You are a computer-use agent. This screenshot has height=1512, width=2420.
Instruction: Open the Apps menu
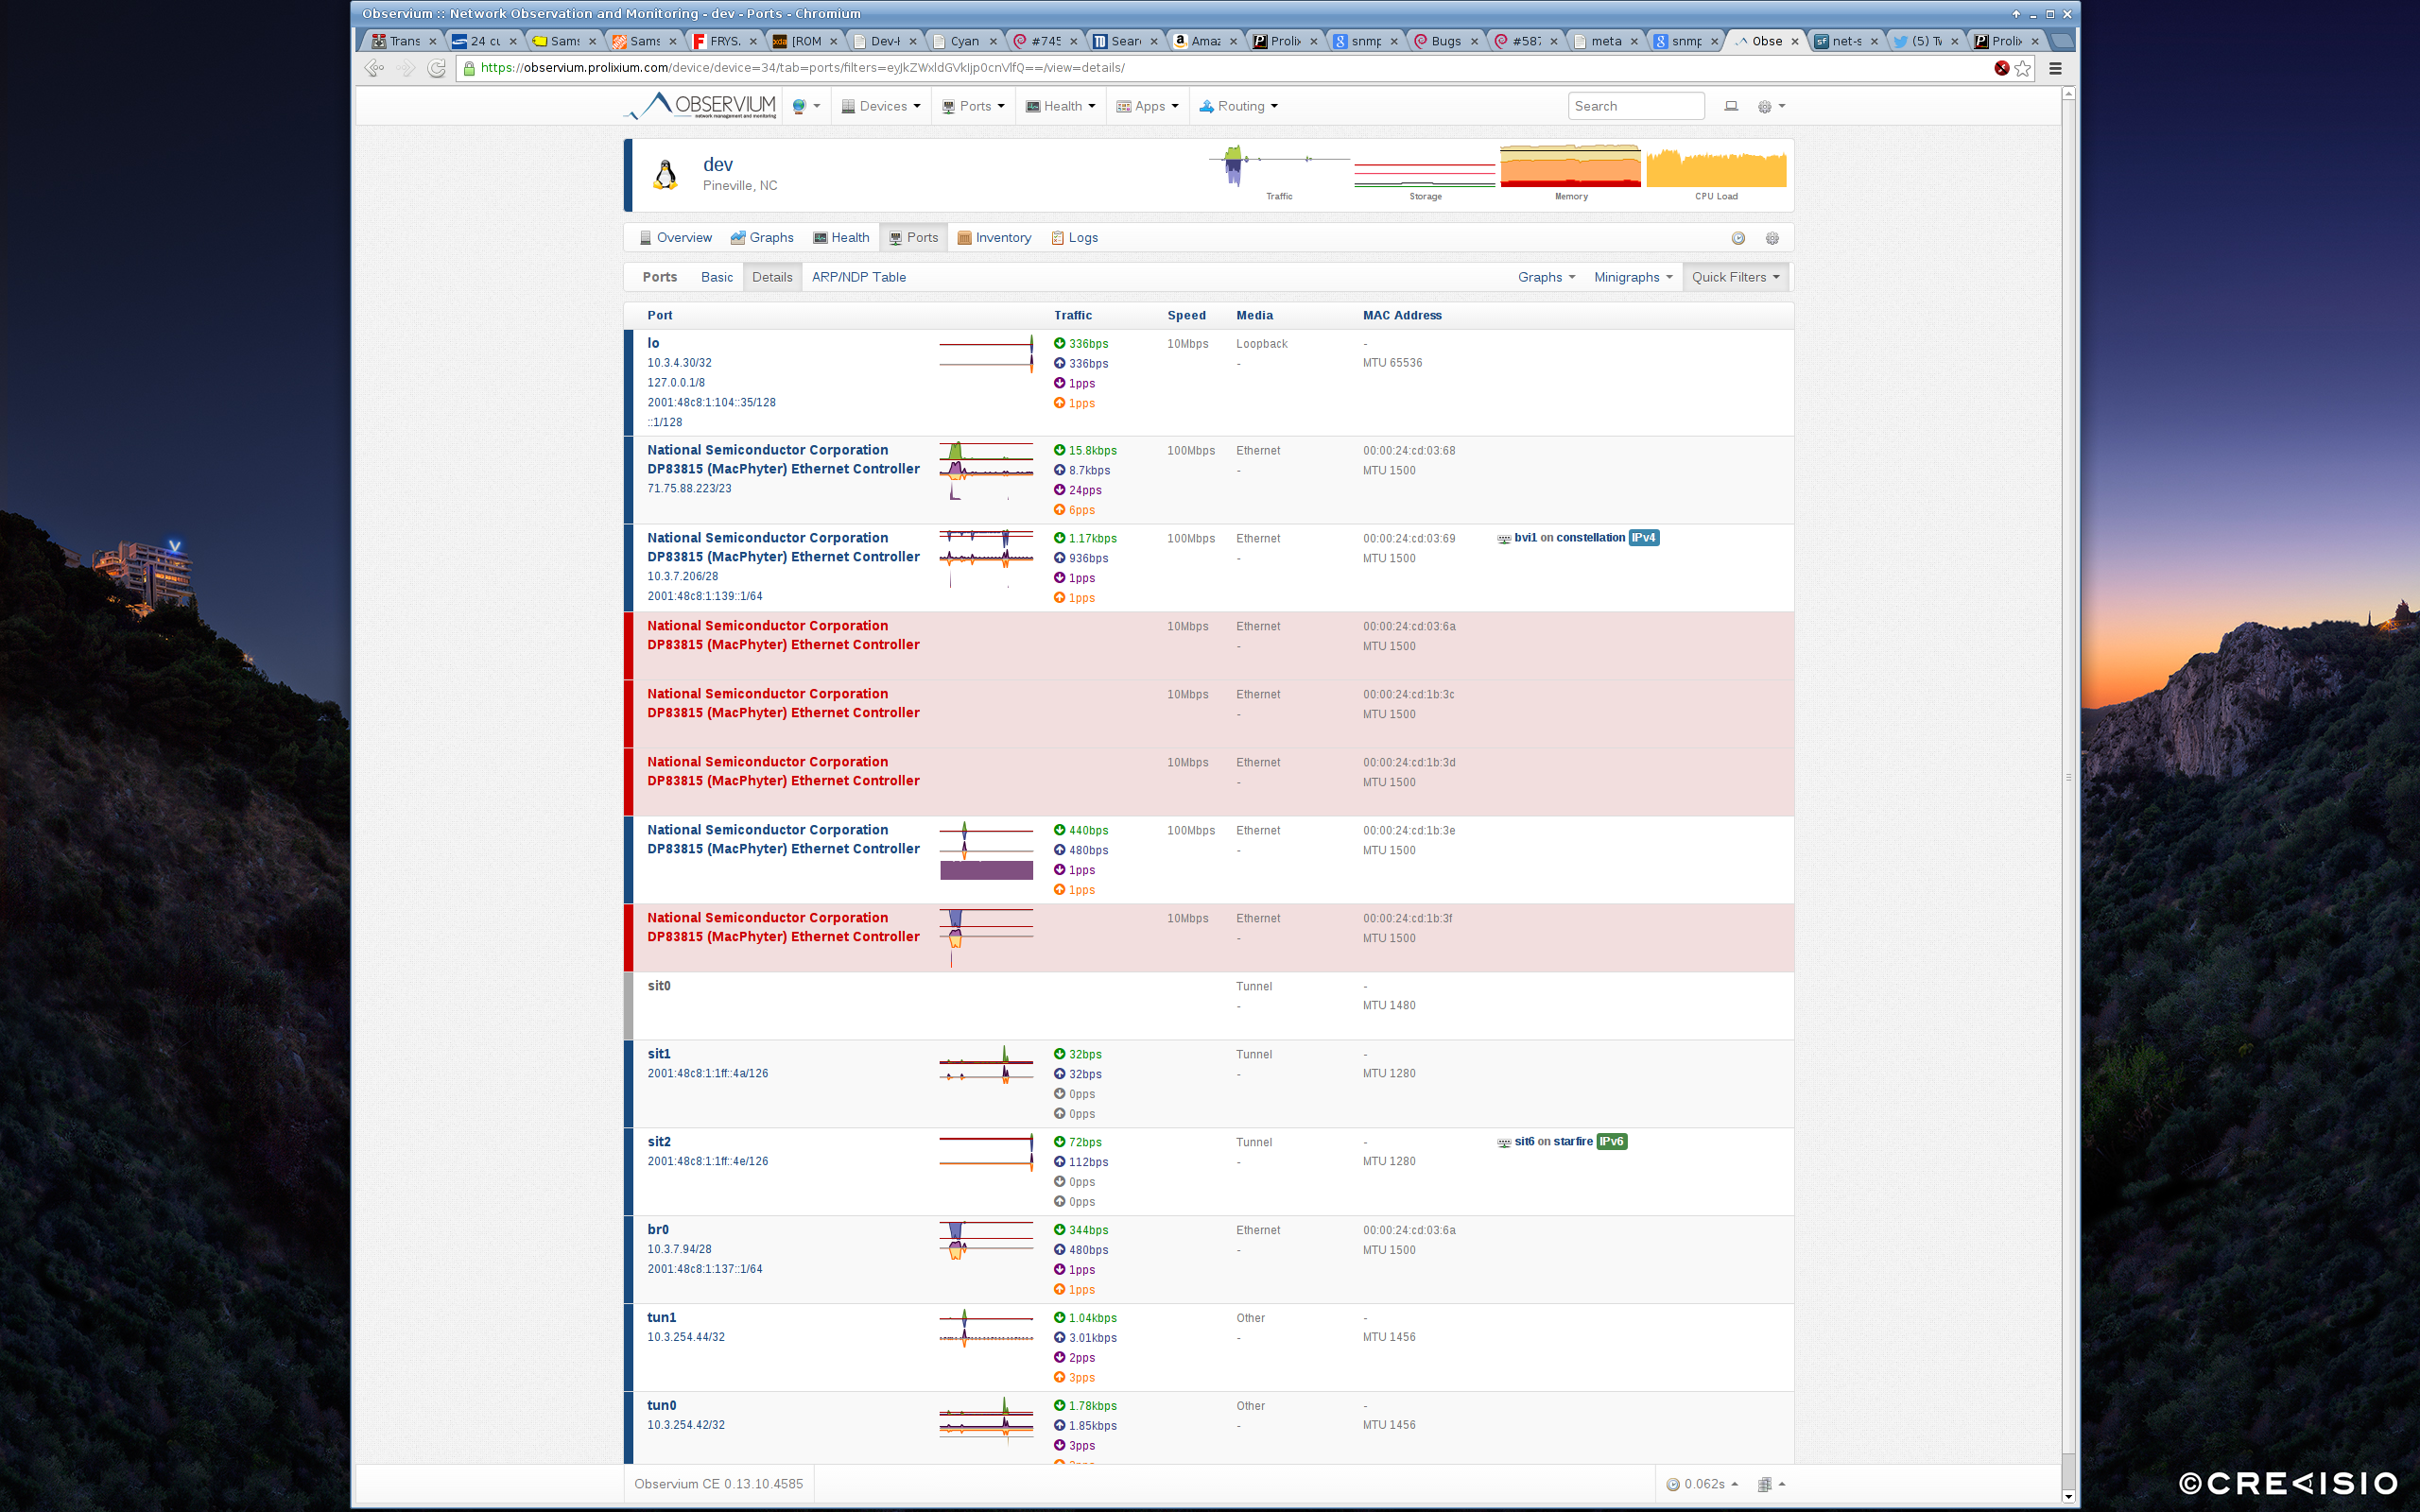[1147, 106]
